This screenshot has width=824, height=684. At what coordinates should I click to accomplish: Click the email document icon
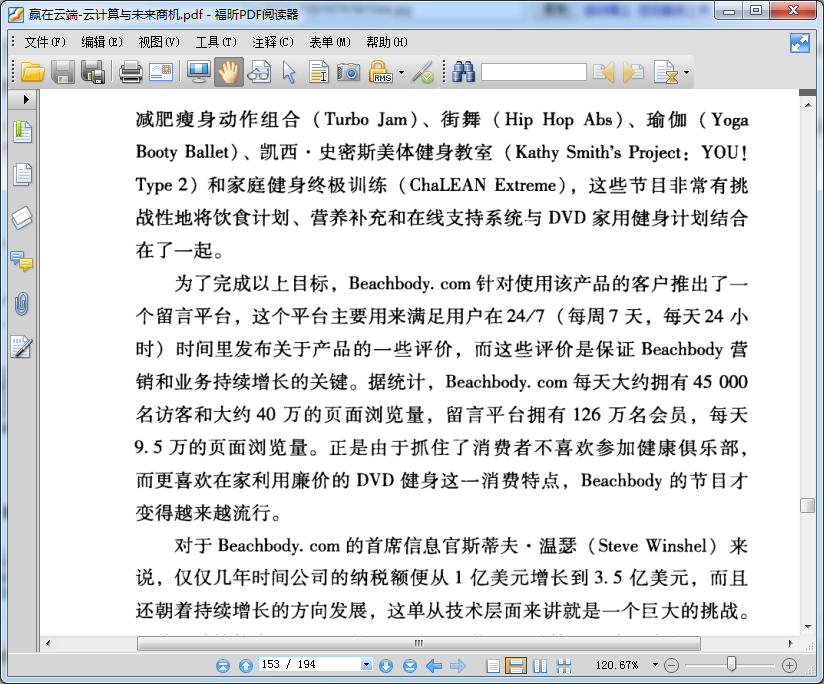click(x=161, y=72)
